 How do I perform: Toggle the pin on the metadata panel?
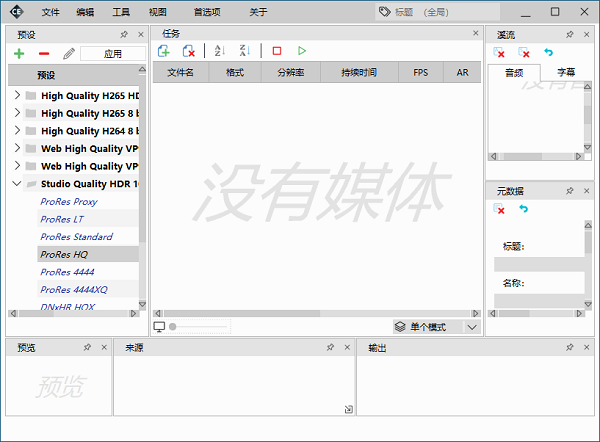coord(569,191)
